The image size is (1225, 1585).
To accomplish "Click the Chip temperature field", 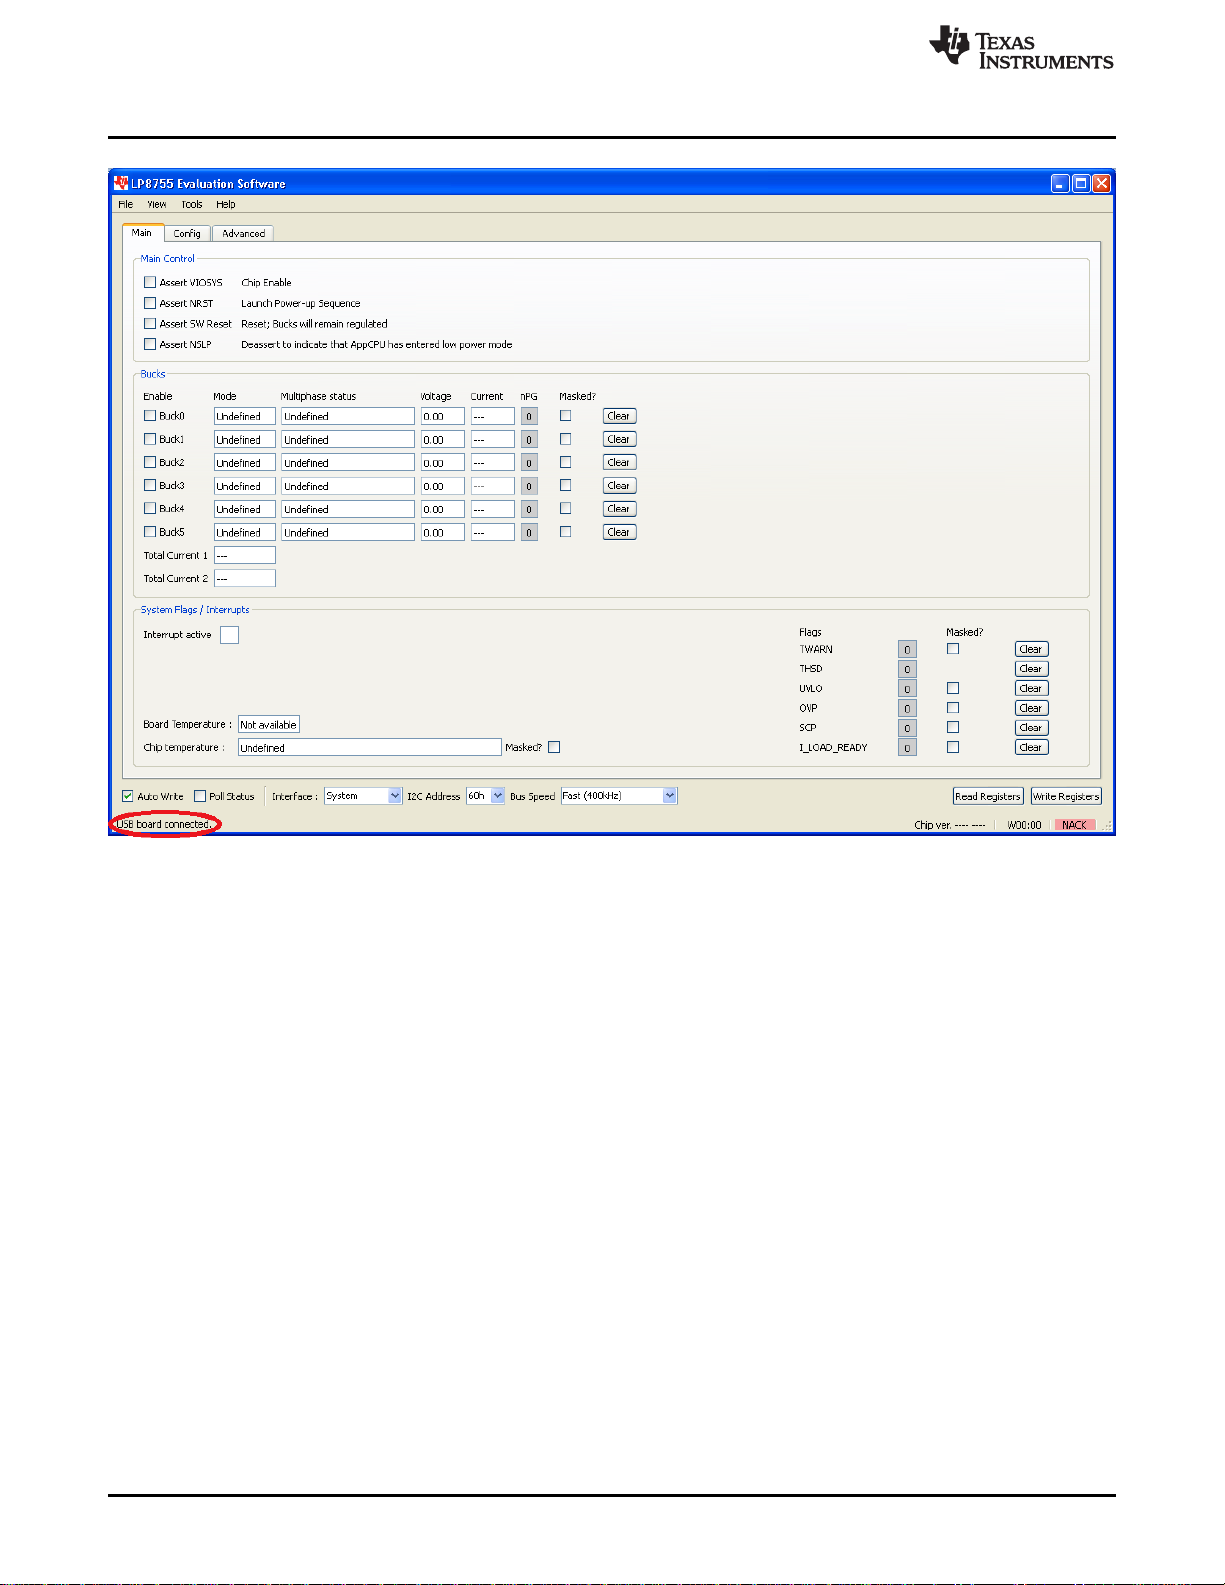I will (x=369, y=747).
